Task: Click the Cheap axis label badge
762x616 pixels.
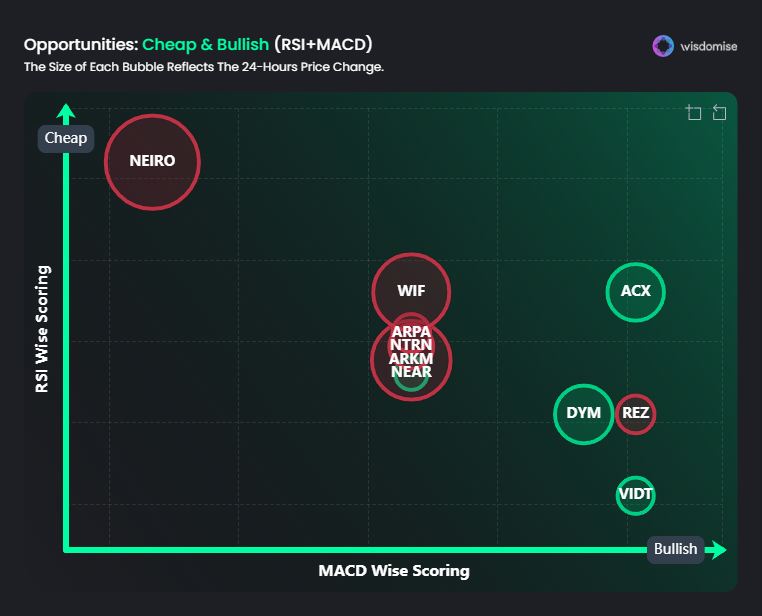Action: tap(66, 138)
